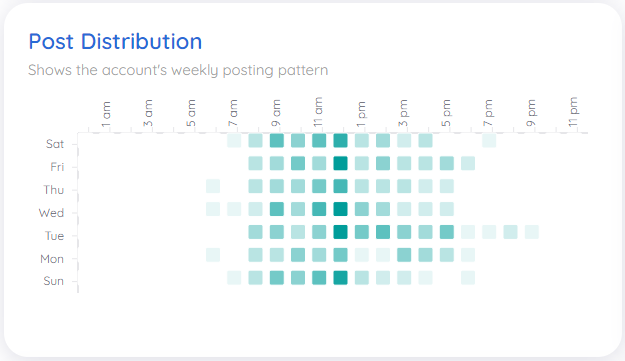Click the Wed row label
This screenshot has height=361, width=625.
click(x=51, y=213)
